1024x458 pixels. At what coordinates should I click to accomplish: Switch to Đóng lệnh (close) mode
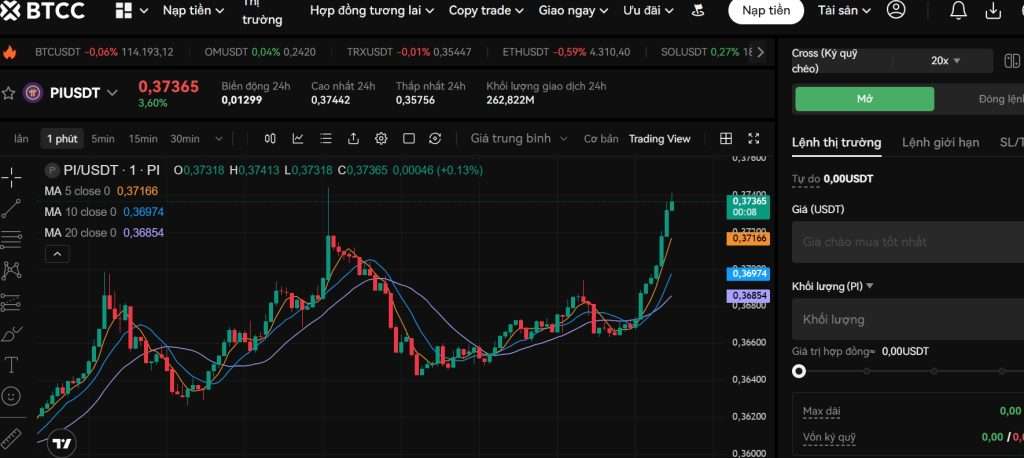coord(1000,99)
